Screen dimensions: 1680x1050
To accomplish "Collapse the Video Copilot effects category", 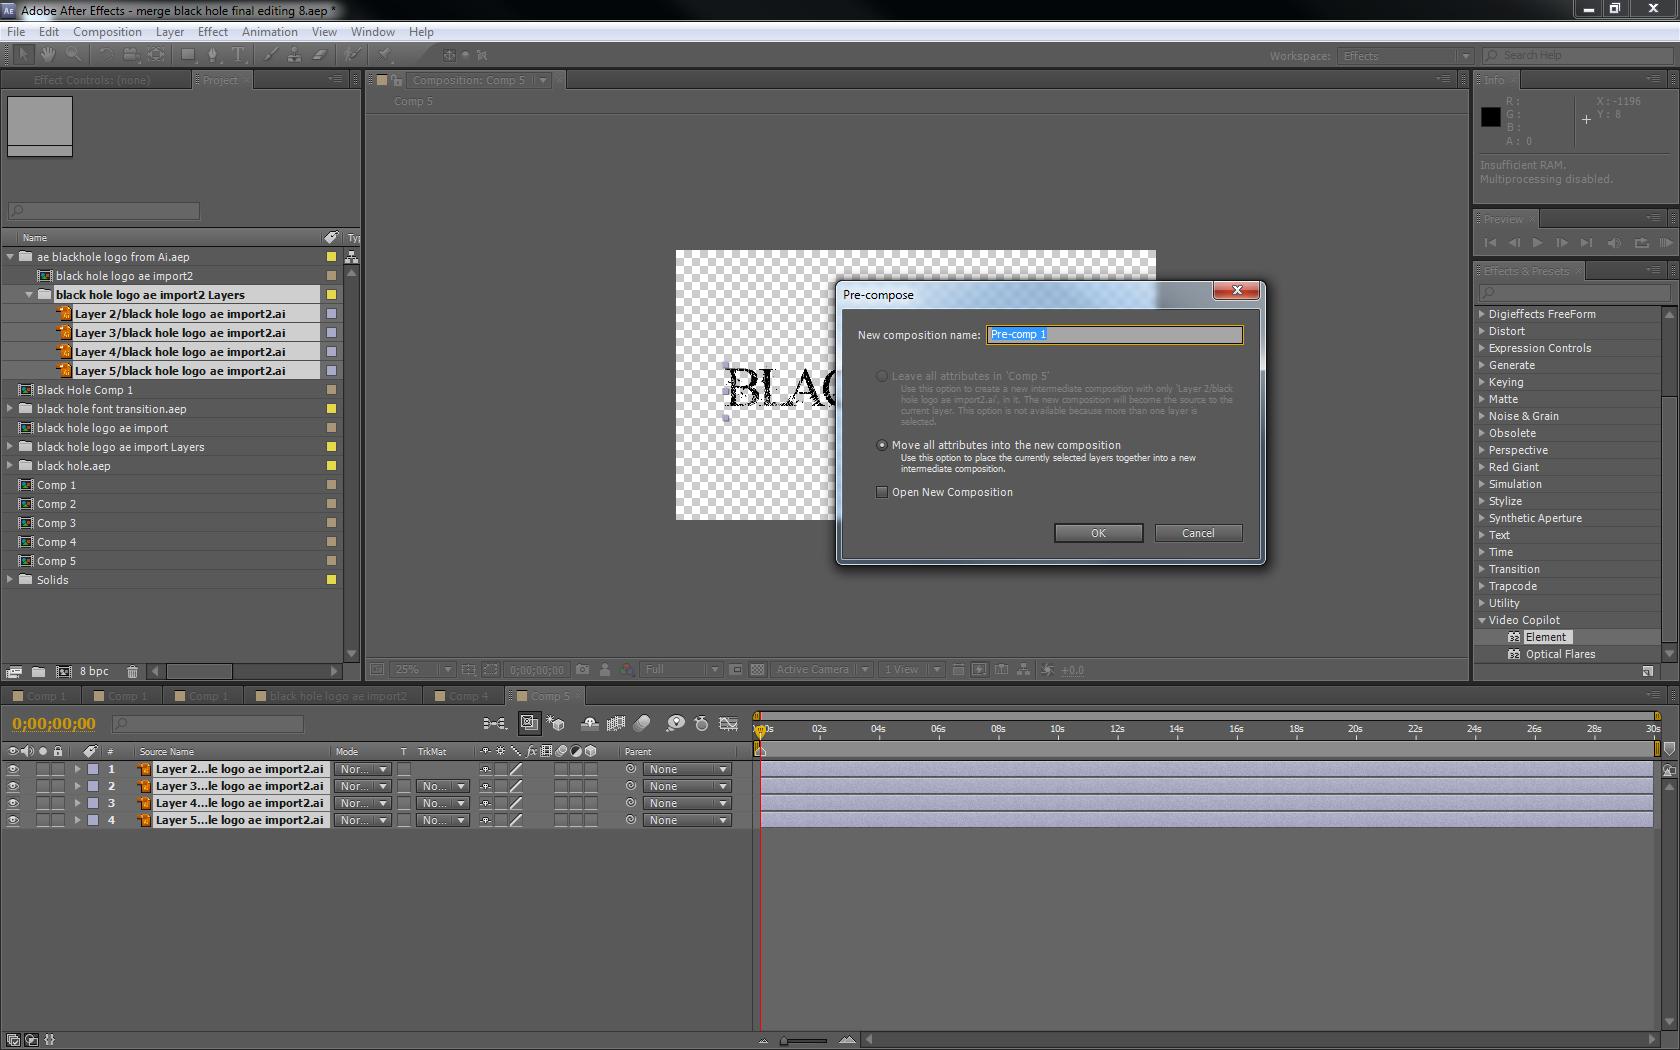I will tap(1482, 620).
